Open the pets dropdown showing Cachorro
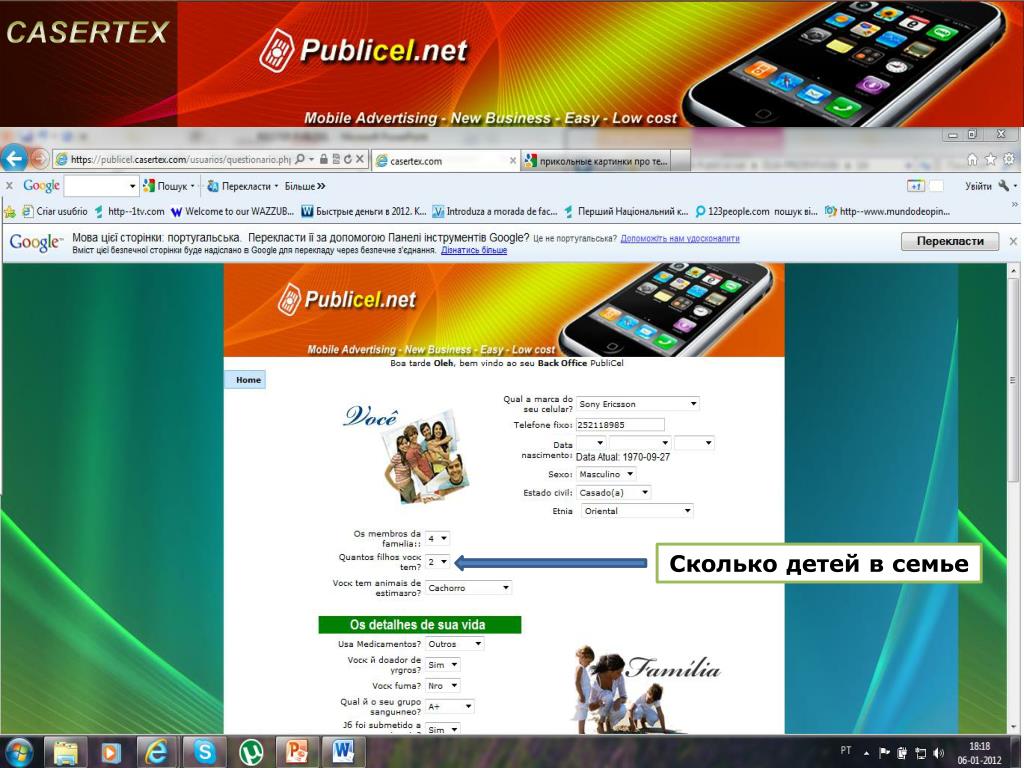 468,588
